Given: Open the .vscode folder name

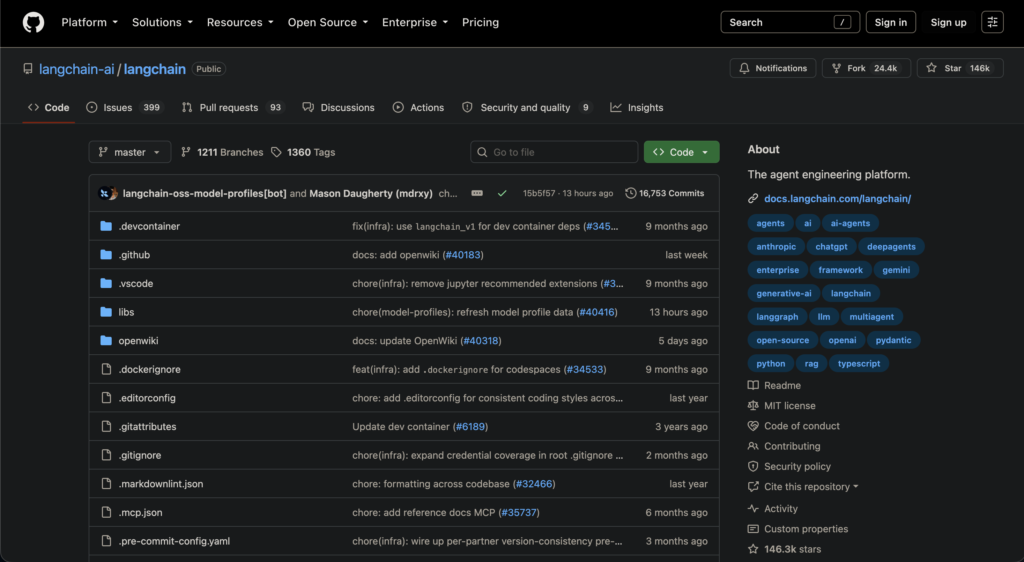Looking at the screenshot, I should (136, 283).
